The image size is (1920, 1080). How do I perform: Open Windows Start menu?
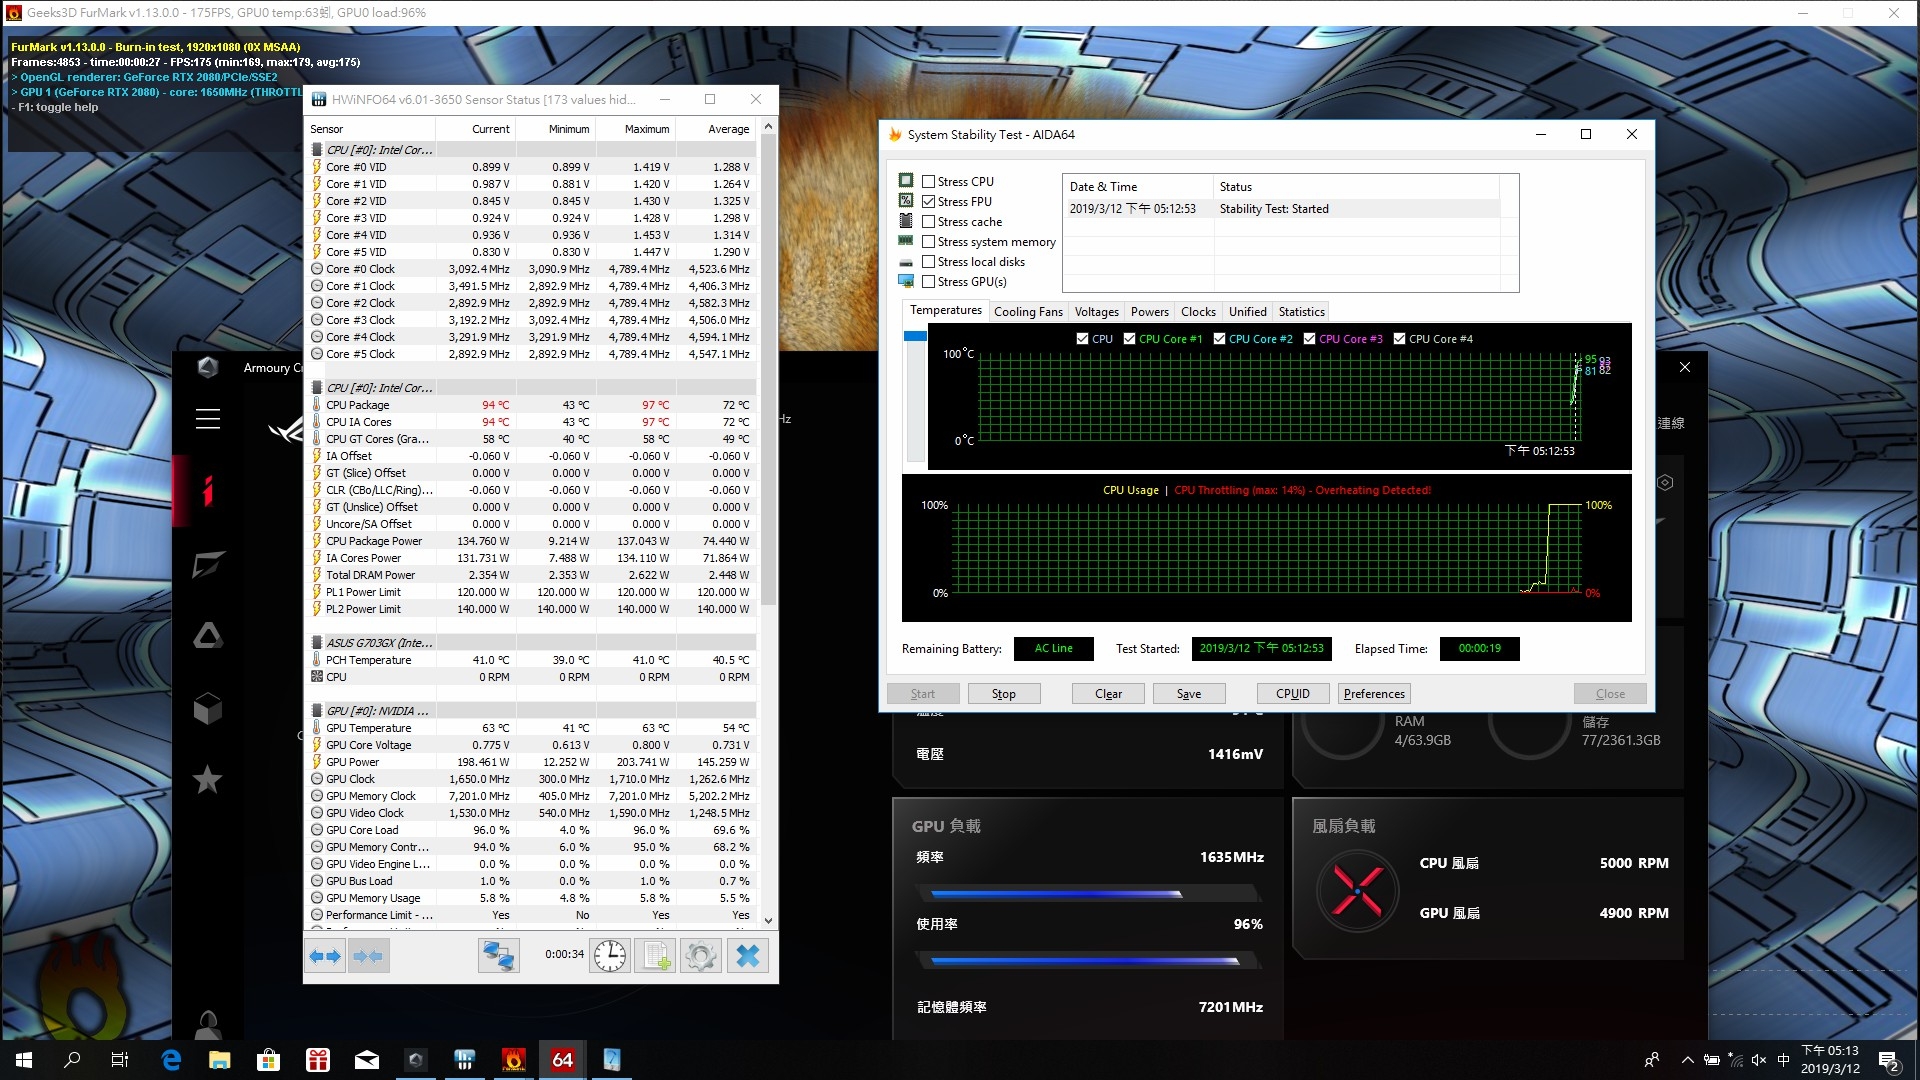tap(24, 1060)
